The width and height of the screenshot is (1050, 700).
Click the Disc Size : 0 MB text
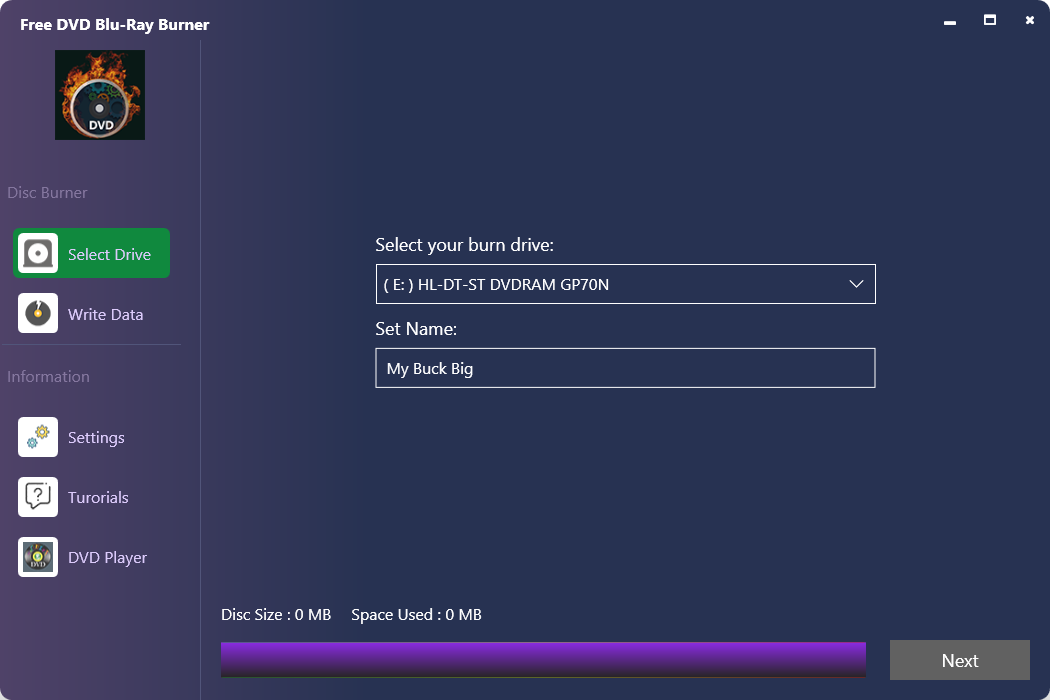tap(276, 614)
